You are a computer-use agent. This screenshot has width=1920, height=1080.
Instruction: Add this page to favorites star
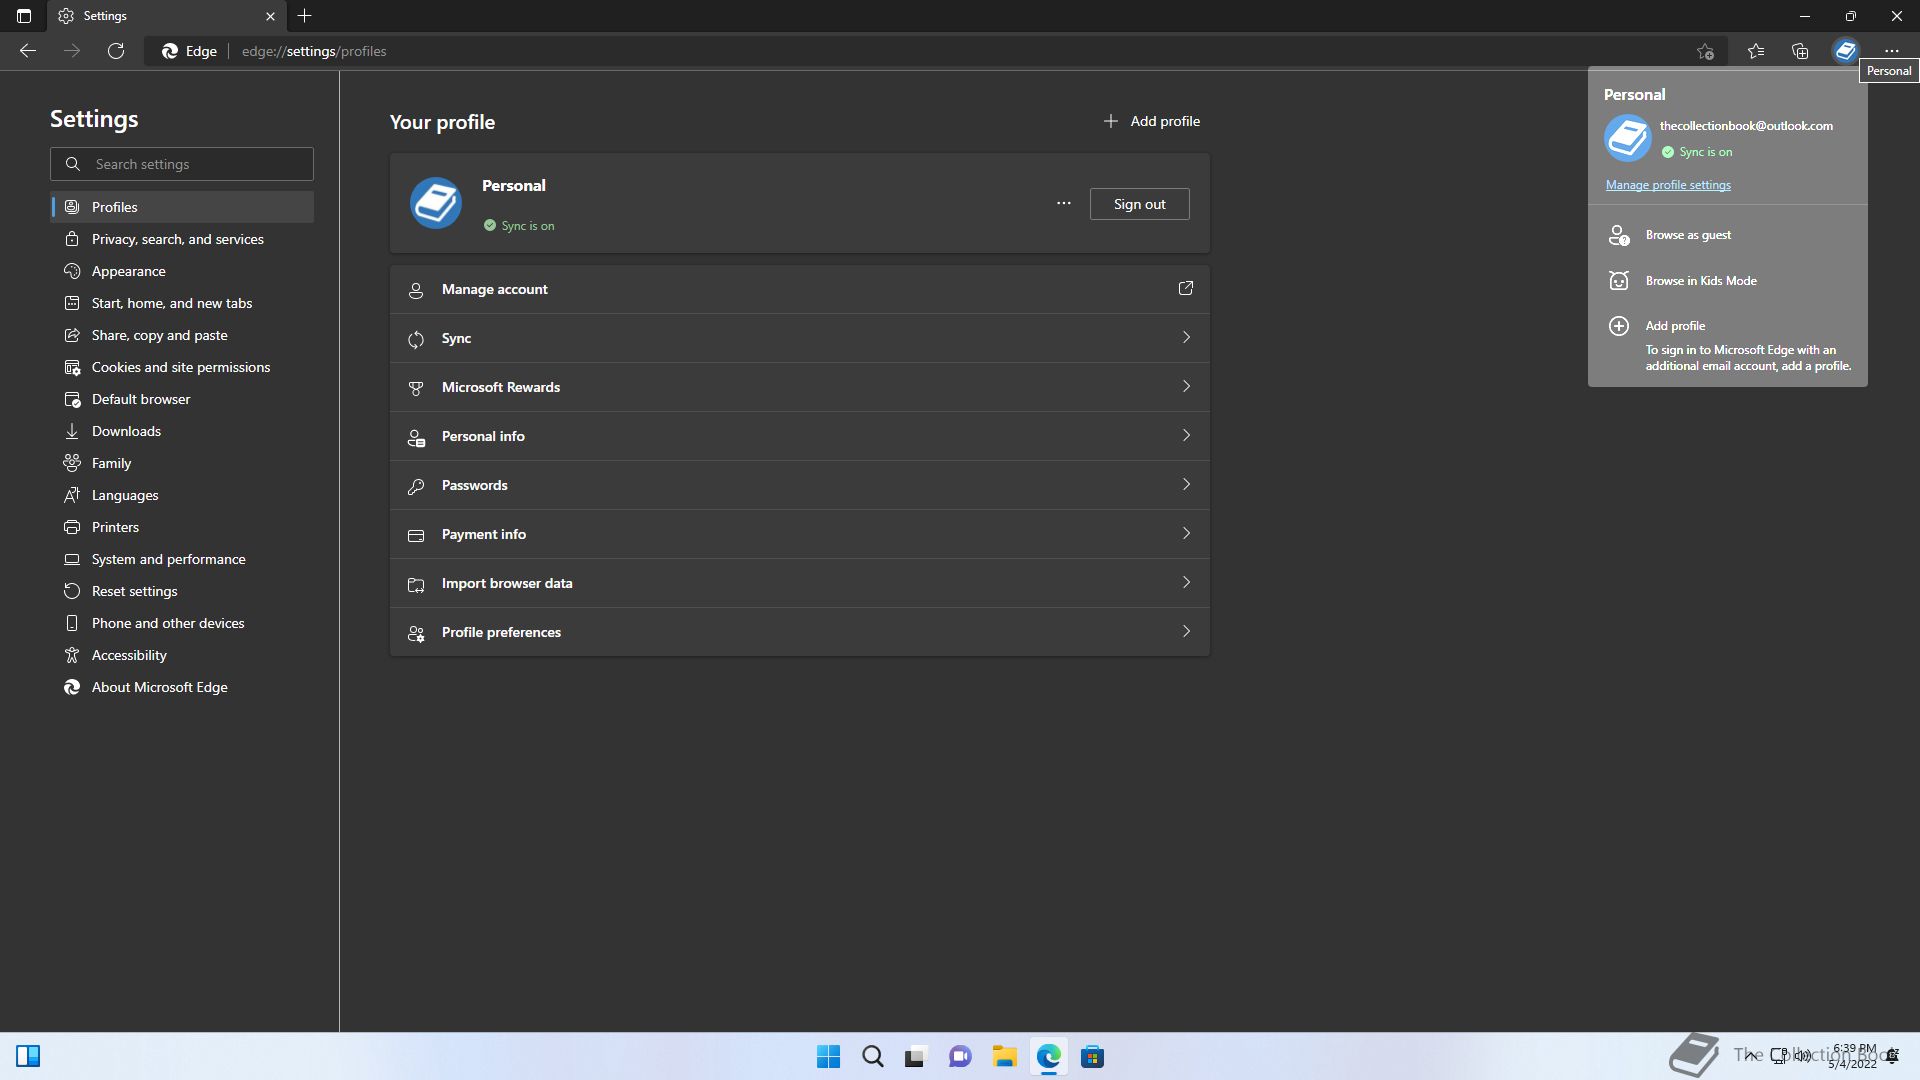pyautogui.click(x=1705, y=51)
